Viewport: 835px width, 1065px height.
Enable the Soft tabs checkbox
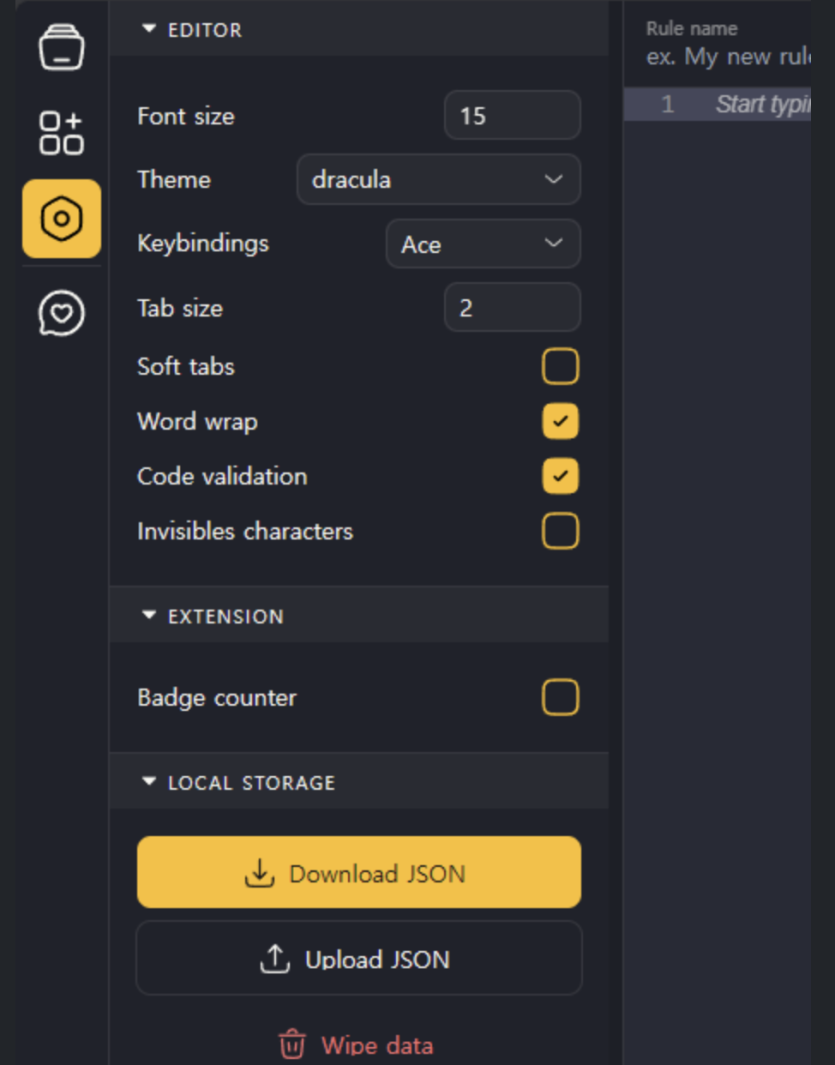561,366
